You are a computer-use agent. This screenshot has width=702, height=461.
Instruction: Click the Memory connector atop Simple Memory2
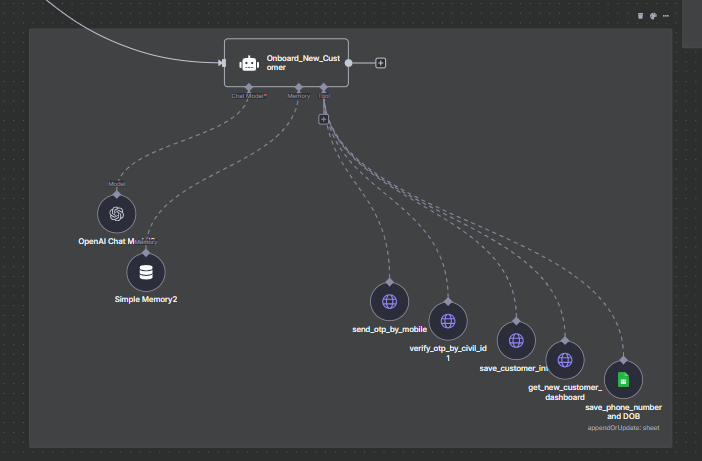click(x=146, y=253)
